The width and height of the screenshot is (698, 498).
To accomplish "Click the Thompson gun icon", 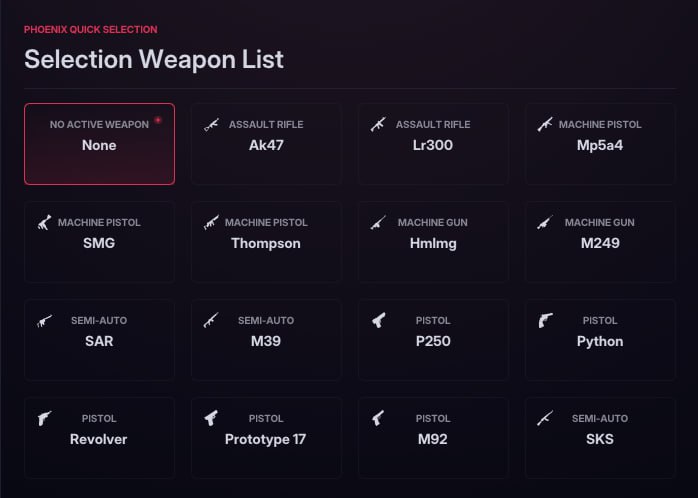I will 211,222.
